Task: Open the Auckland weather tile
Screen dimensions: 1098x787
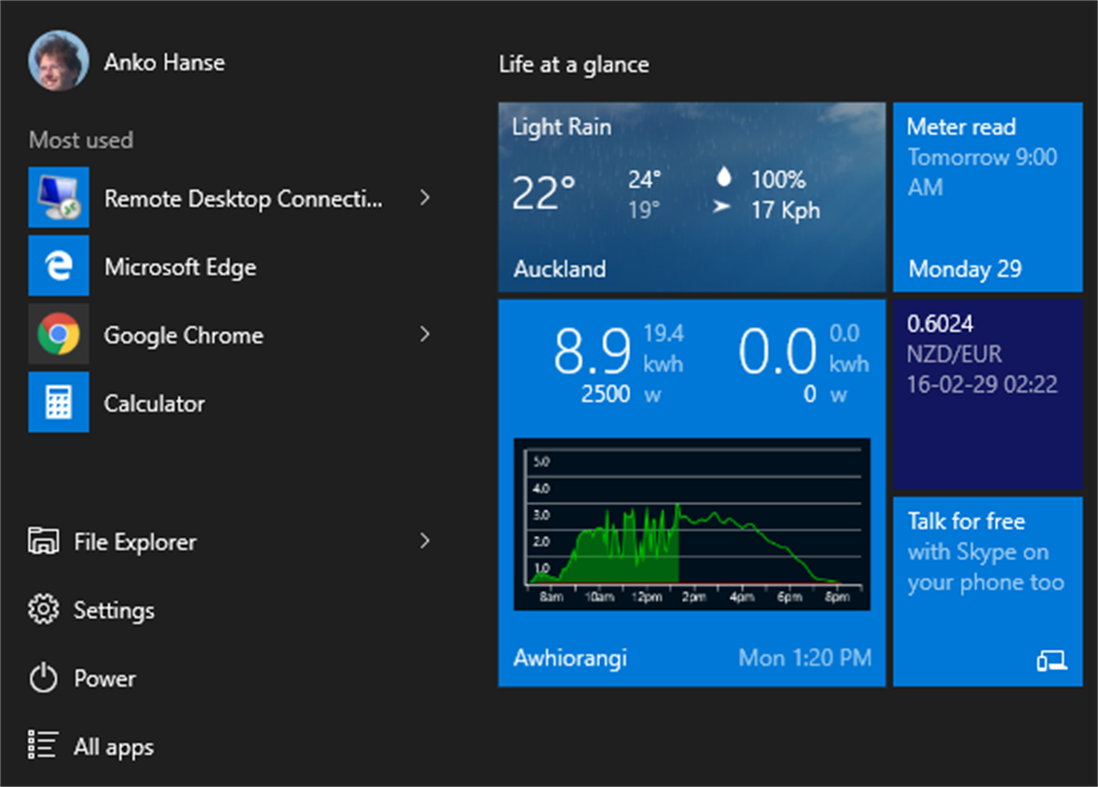Action: pos(692,197)
